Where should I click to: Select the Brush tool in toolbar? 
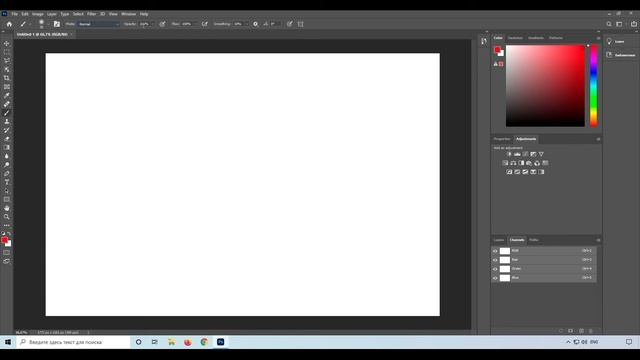[7, 113]
